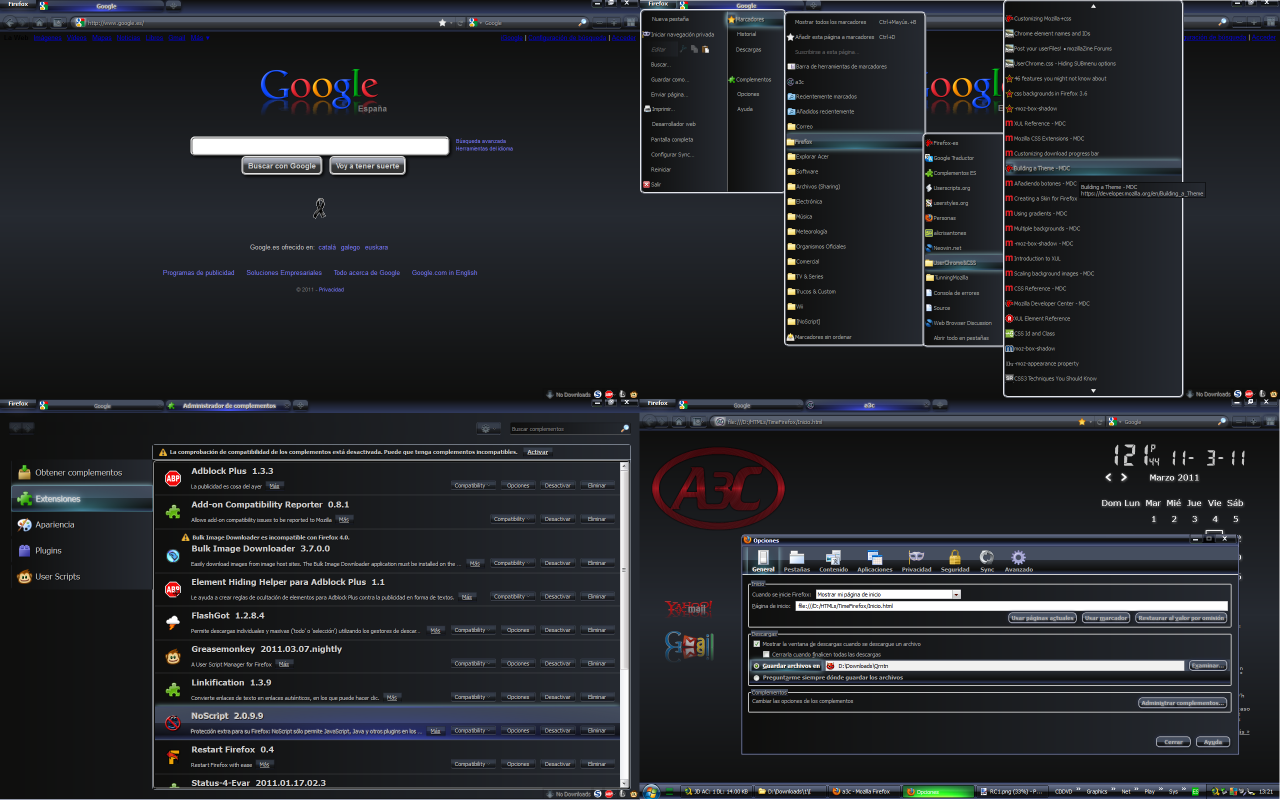1280x800 pixels.
Task: Click Gmail logo on a3c page
Action: pyautogui.click(x=689, y=647)
